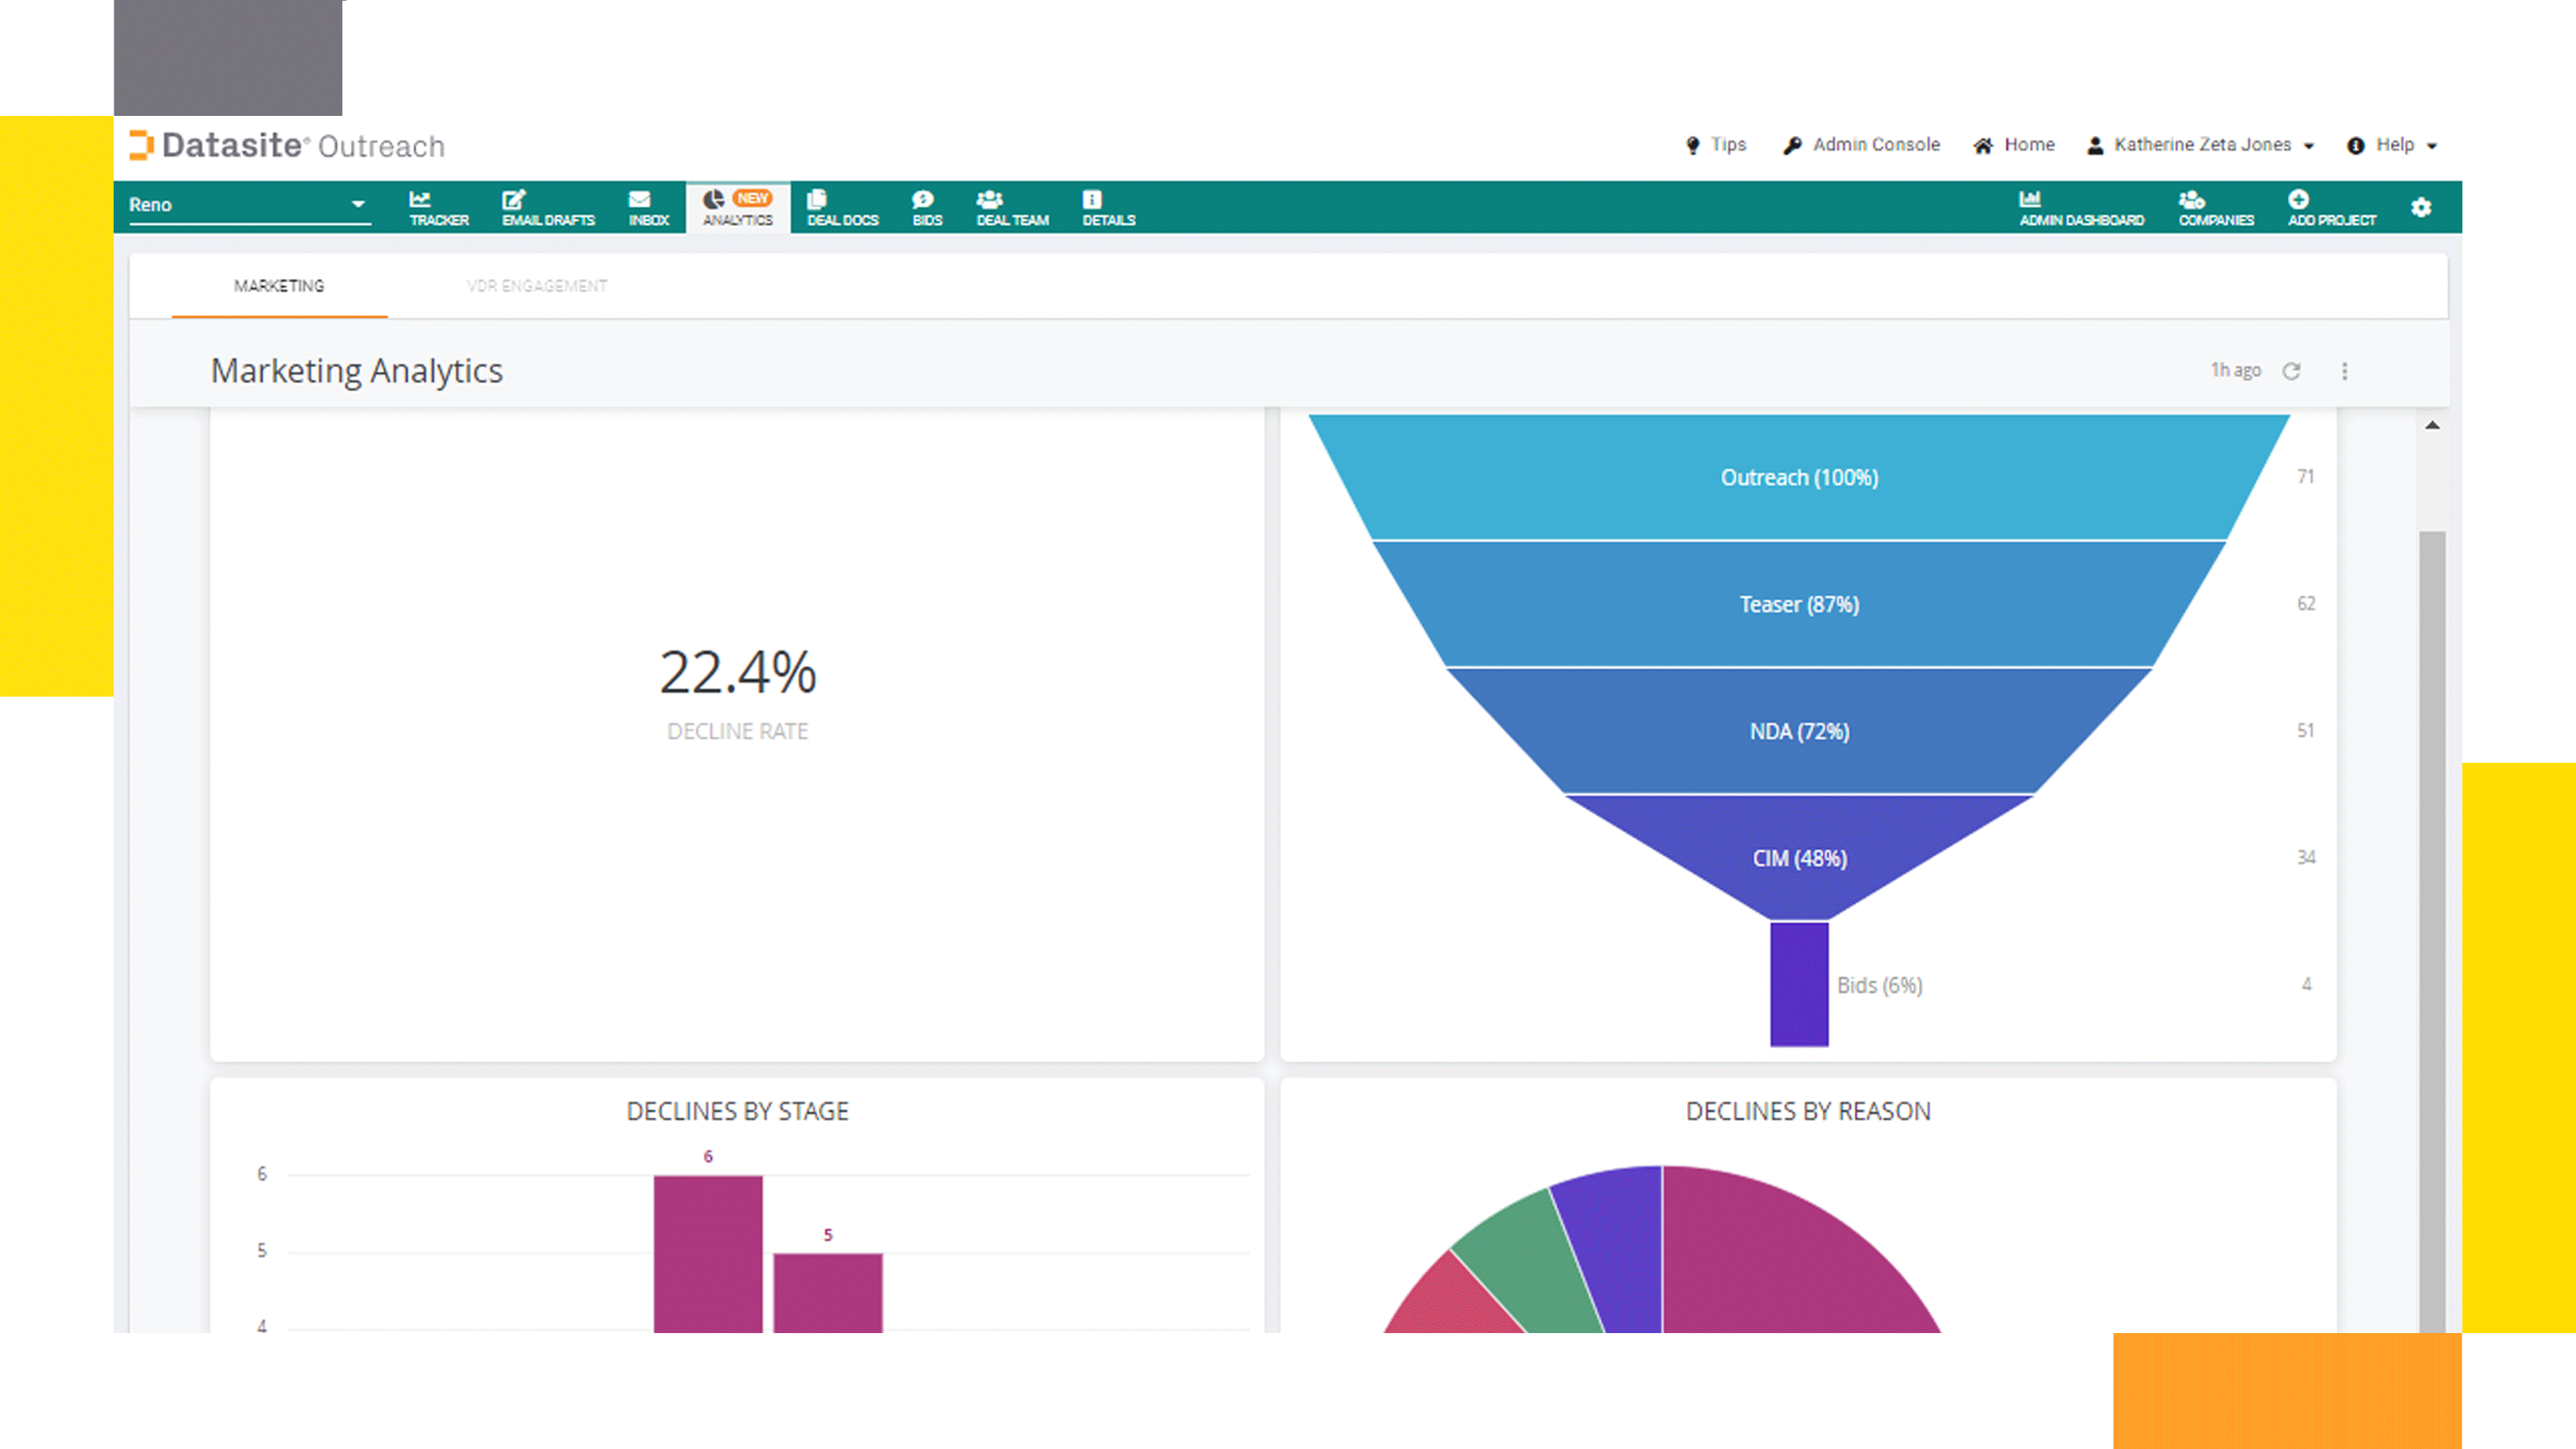Click the 'Marketing Analytics' heading

(356, 371)
